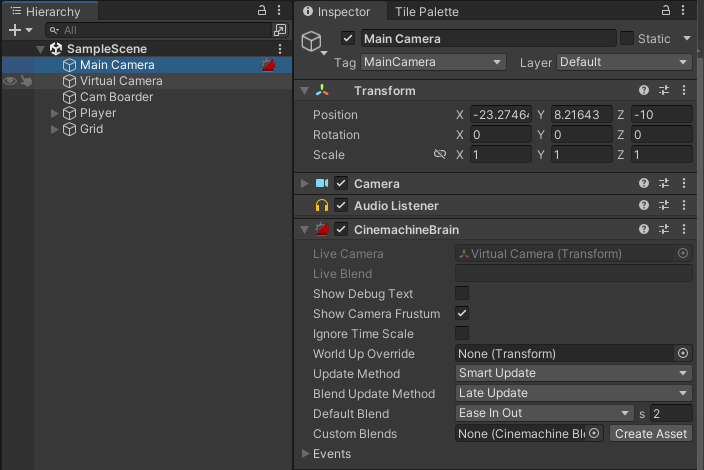Open CinemachineBrain presets icon

(664, 229)
